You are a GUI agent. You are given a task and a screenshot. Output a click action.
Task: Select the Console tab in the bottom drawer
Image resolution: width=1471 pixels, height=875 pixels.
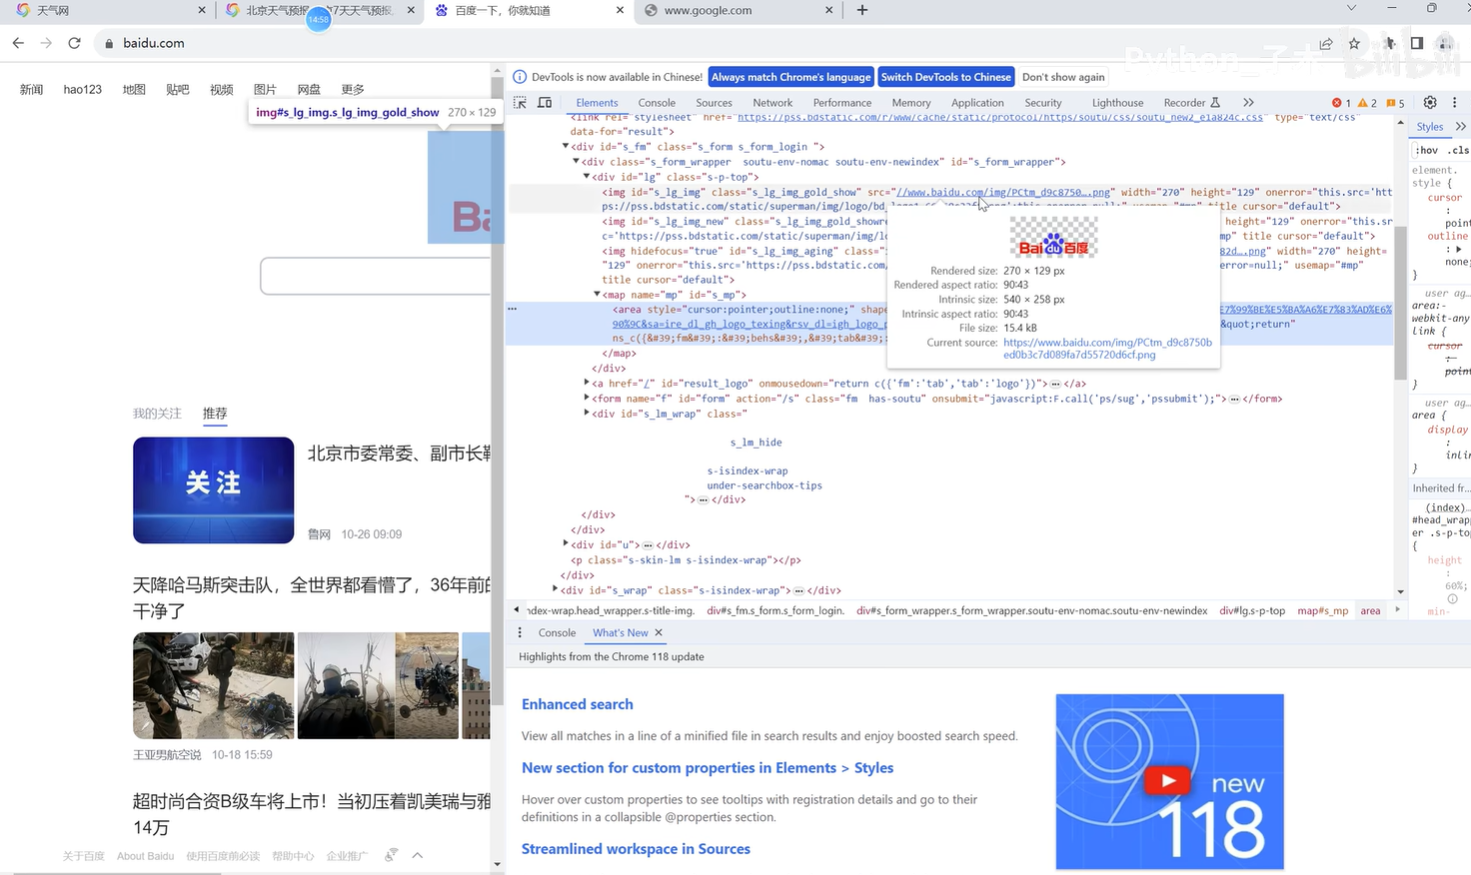click(557, 633)
